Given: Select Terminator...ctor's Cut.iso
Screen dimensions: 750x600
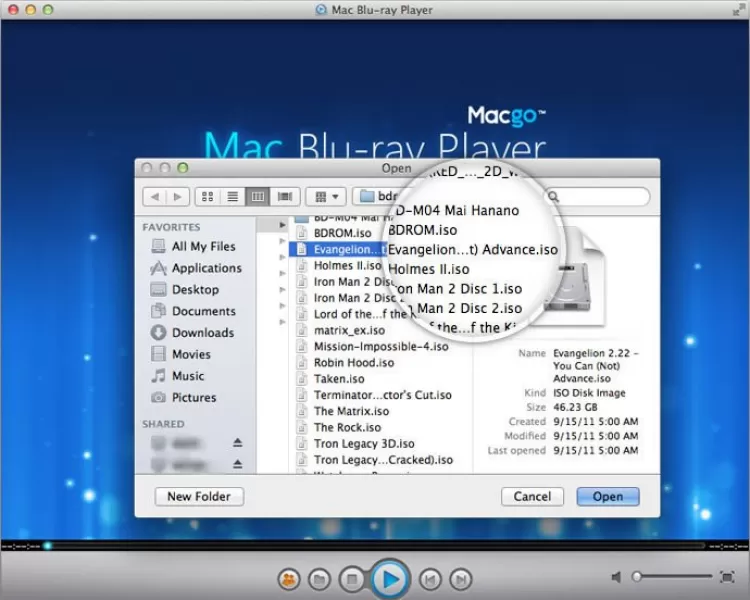Looking at the screenshot, I should tap(383, 395).
